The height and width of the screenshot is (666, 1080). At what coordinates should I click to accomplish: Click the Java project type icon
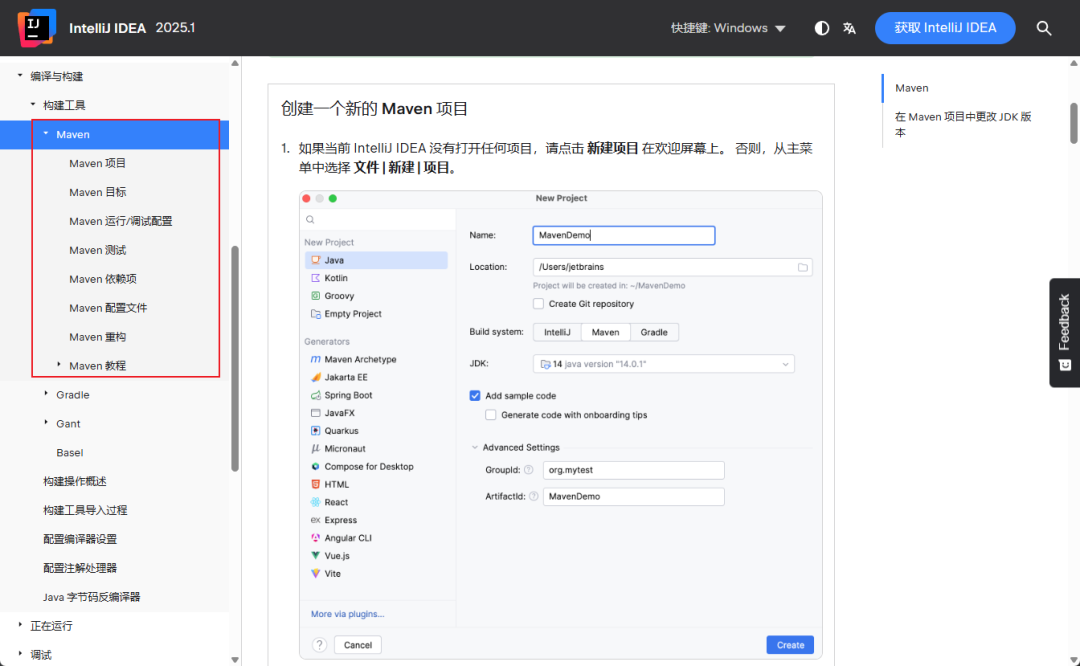pos(315,260)
